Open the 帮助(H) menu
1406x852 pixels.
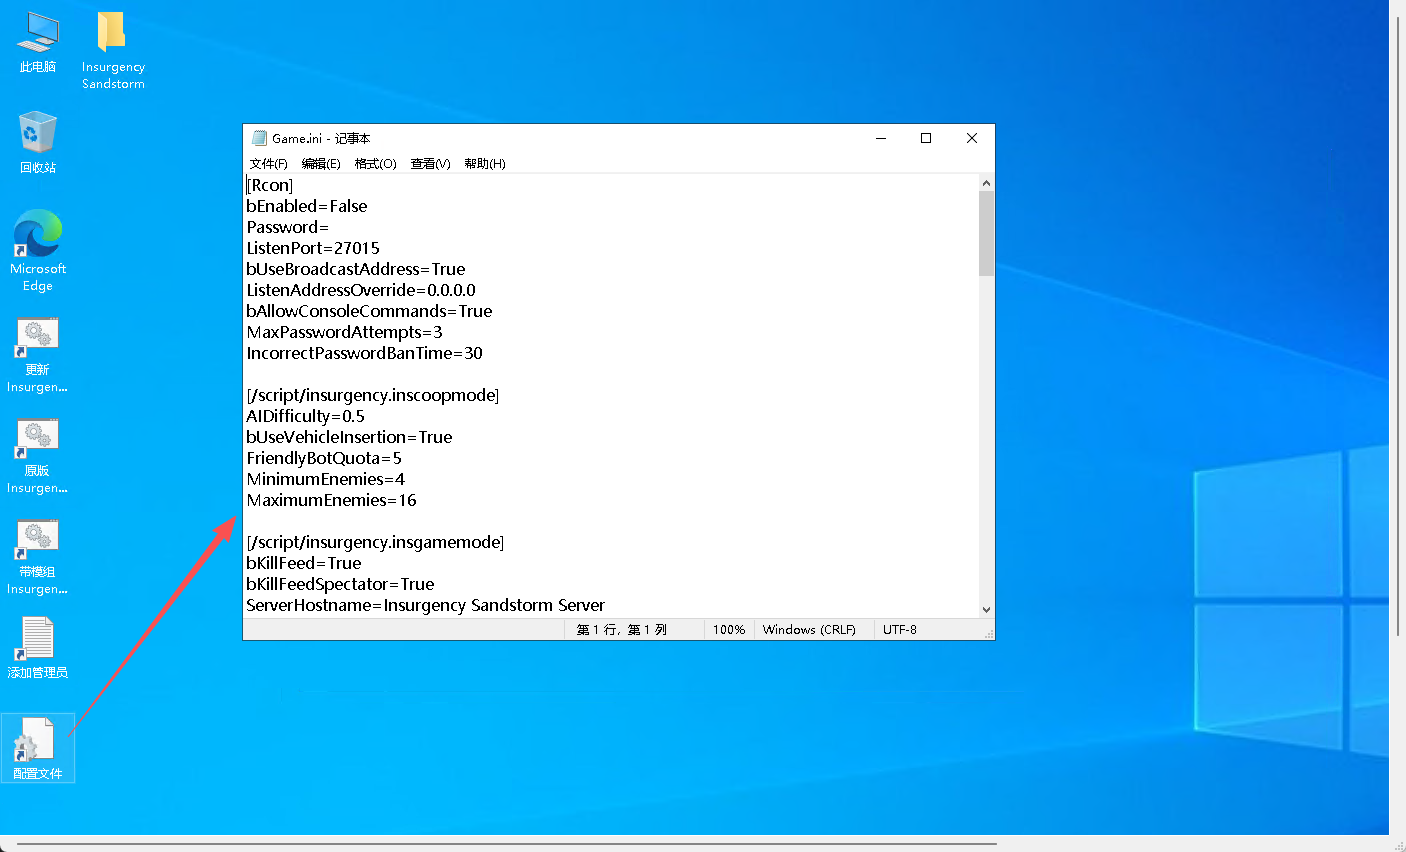coord(484,164)
